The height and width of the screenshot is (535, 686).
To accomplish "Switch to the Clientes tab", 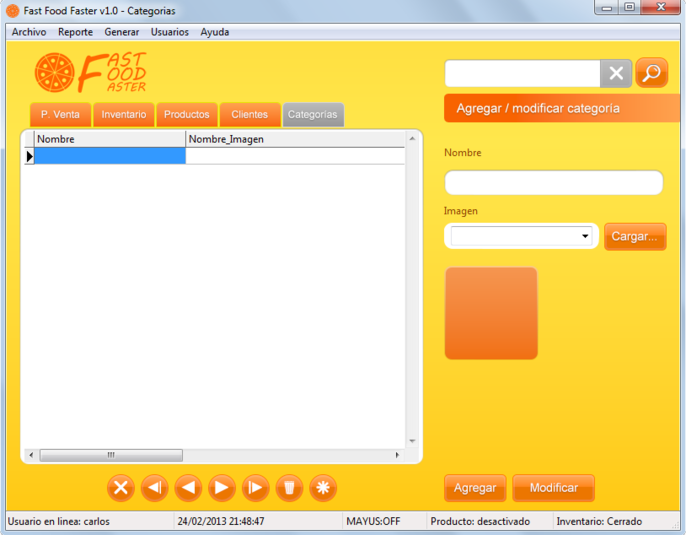I will [250, 115].
